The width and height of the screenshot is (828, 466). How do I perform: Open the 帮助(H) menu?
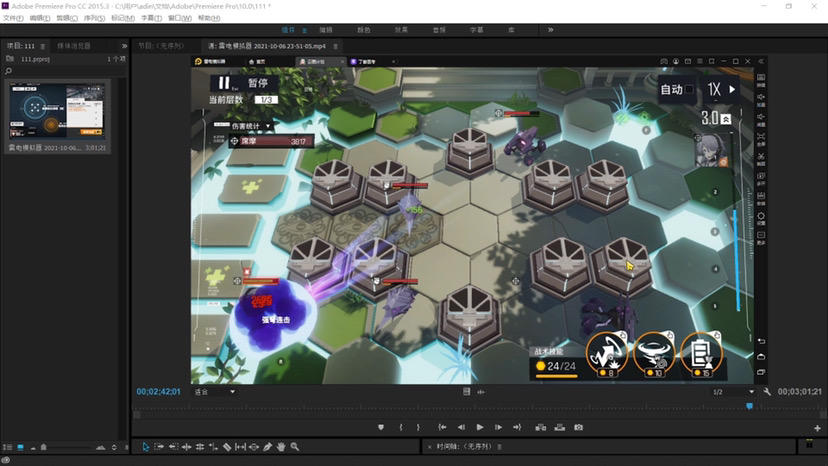(x=209, y=18)
